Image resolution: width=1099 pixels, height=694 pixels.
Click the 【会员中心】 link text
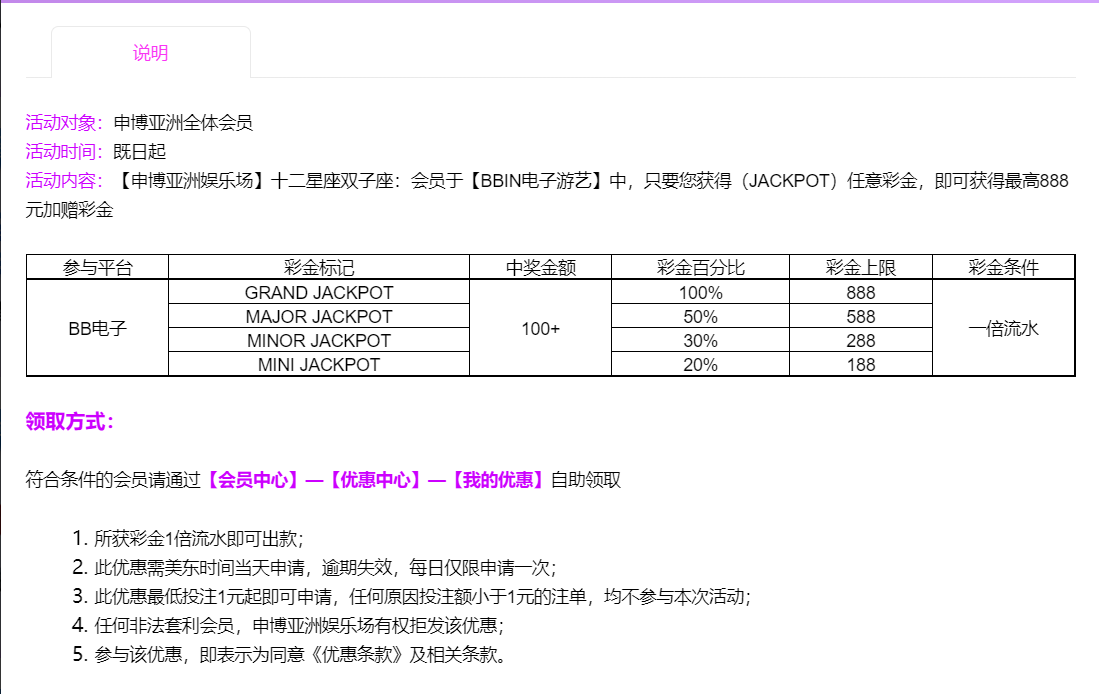(x=253, y=480)
